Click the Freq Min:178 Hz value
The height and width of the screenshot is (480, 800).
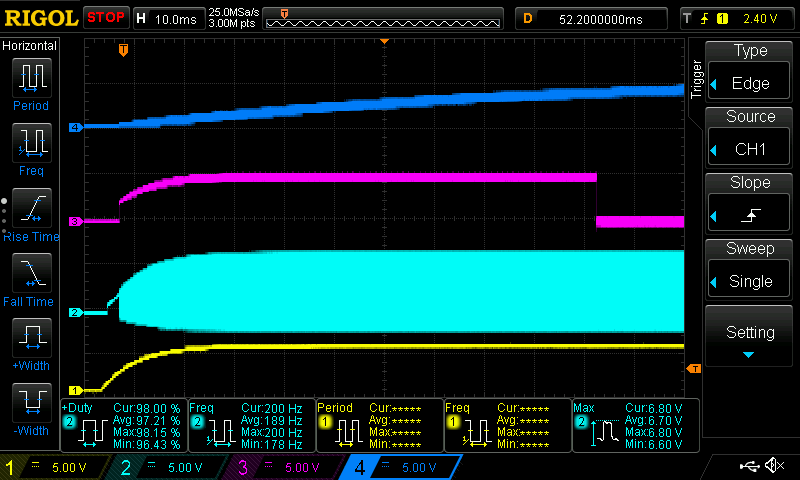pos(271,444)
